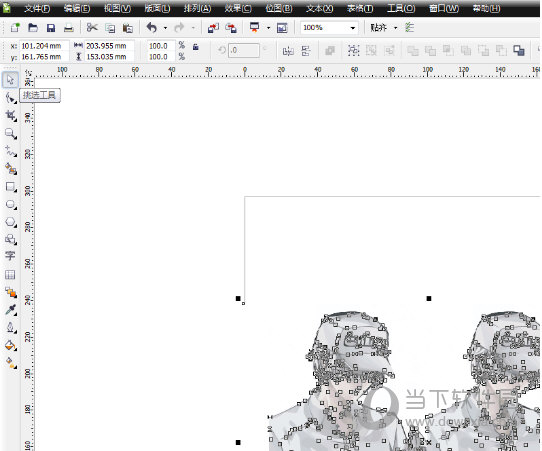Click the Application launcher icon
542x451 pixels.
tap(254, 27)
